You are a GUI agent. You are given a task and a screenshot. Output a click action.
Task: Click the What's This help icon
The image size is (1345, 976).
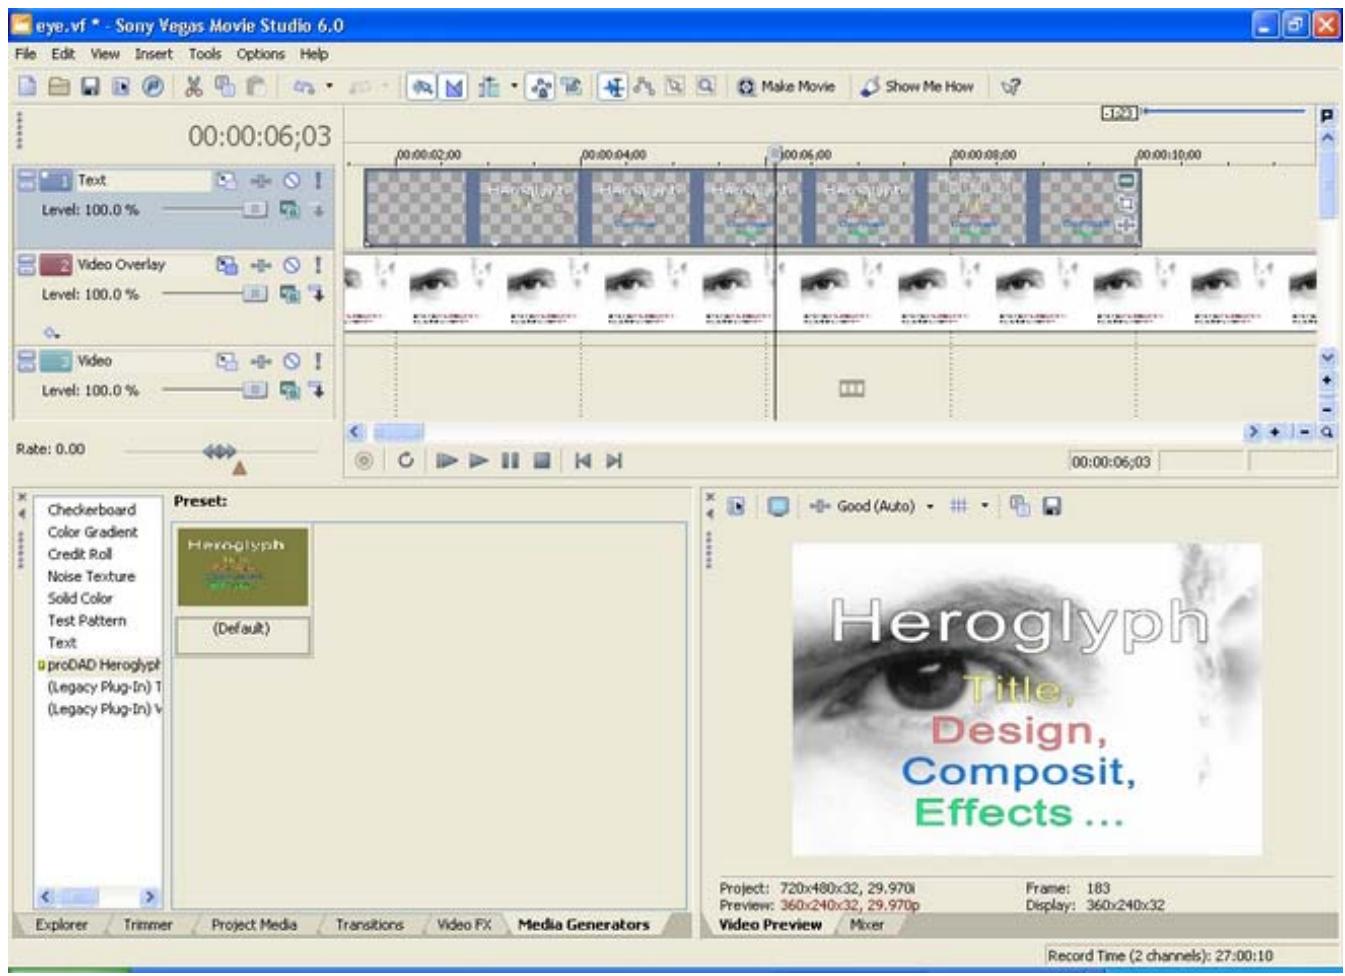tap(1011, 87)
